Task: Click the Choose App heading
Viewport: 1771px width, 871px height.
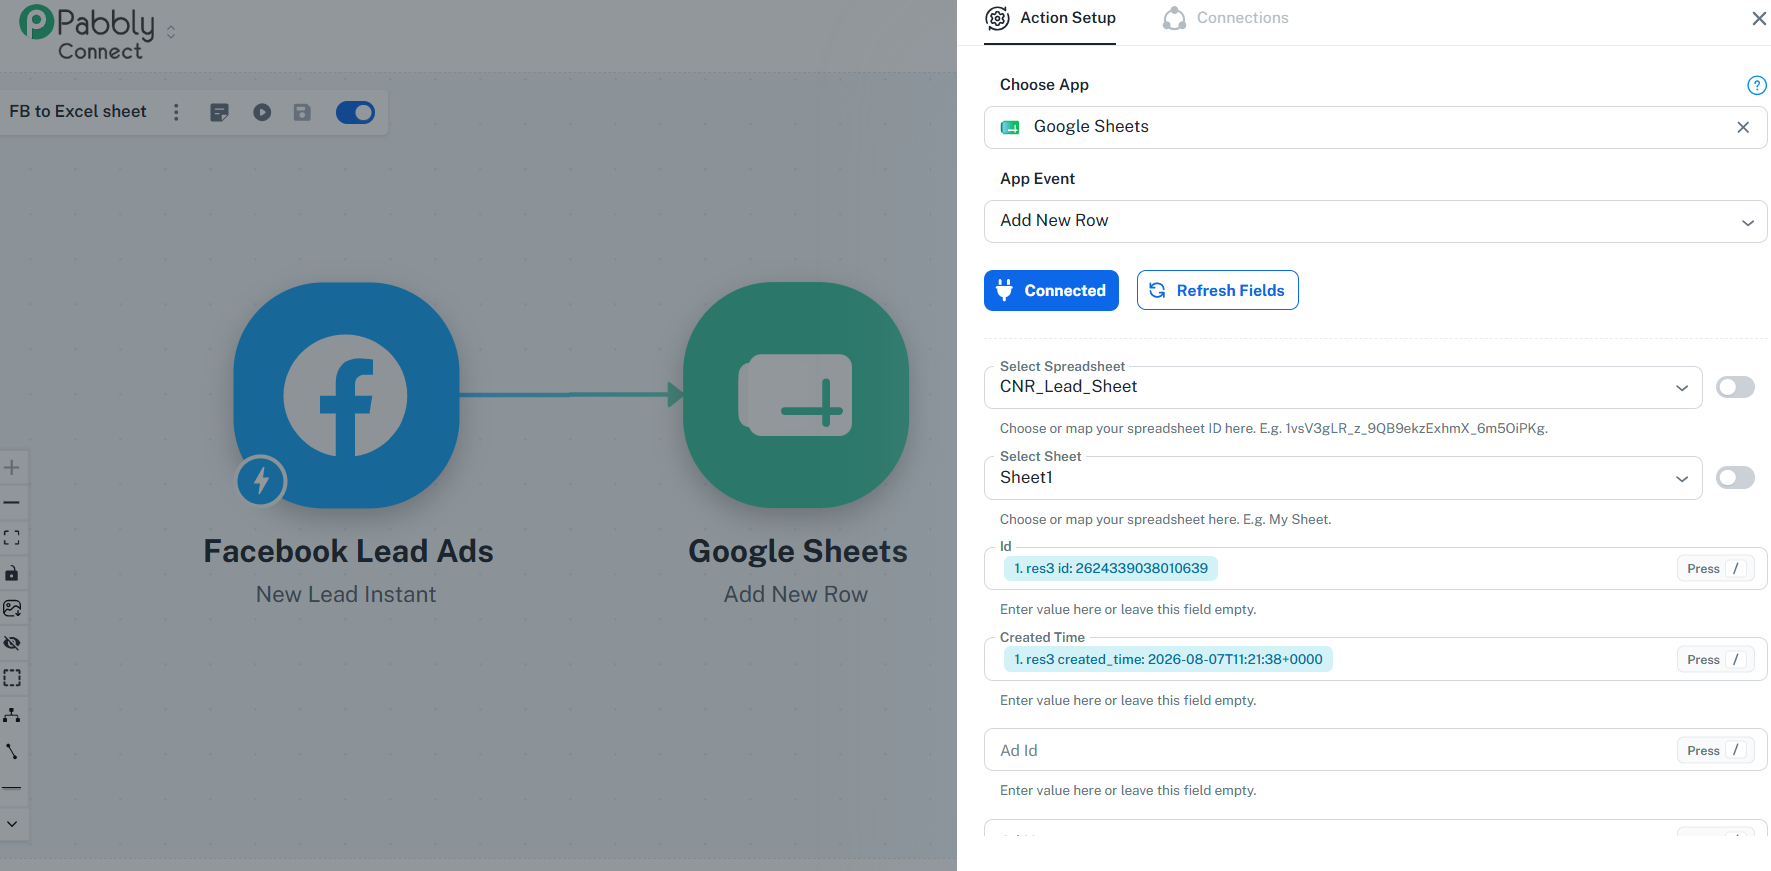Action: tap(1044, 85)
